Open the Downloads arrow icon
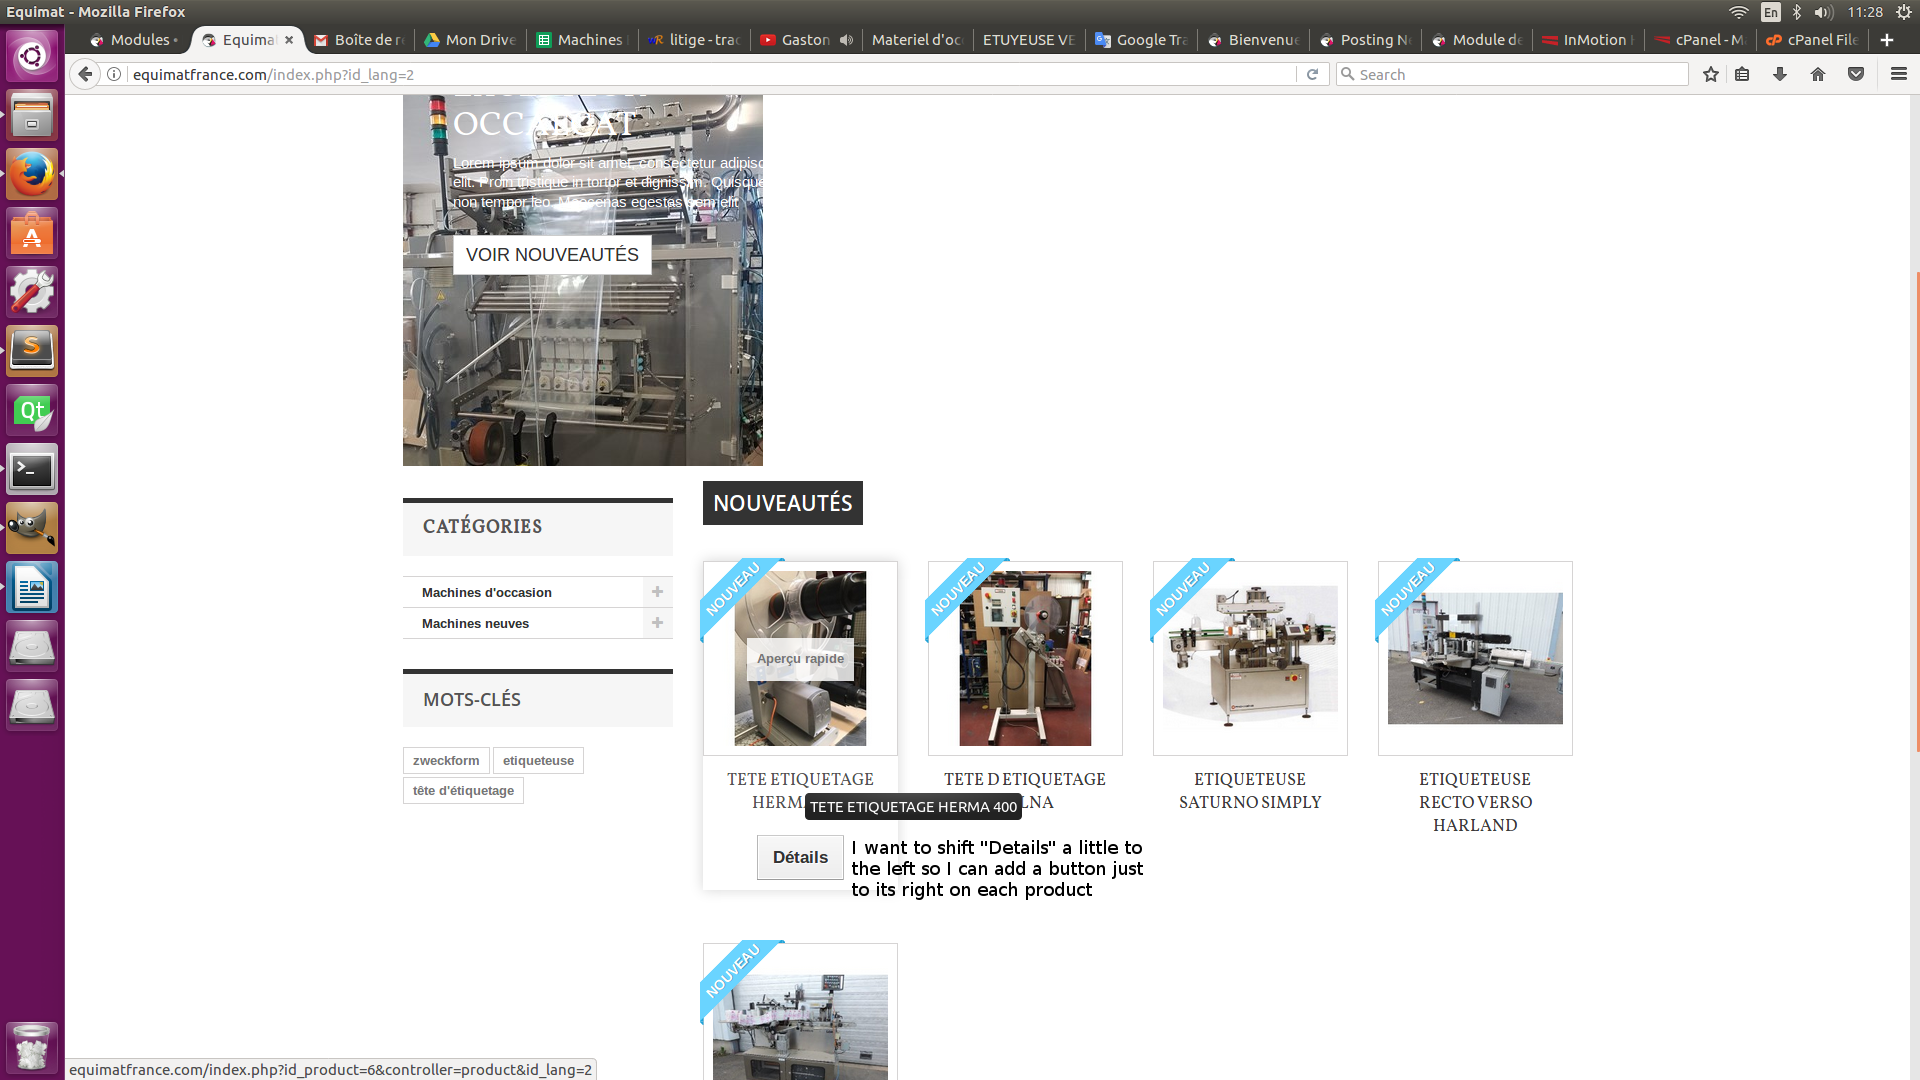This screenshot has height=1080, width=1920. pos(1780,74)
